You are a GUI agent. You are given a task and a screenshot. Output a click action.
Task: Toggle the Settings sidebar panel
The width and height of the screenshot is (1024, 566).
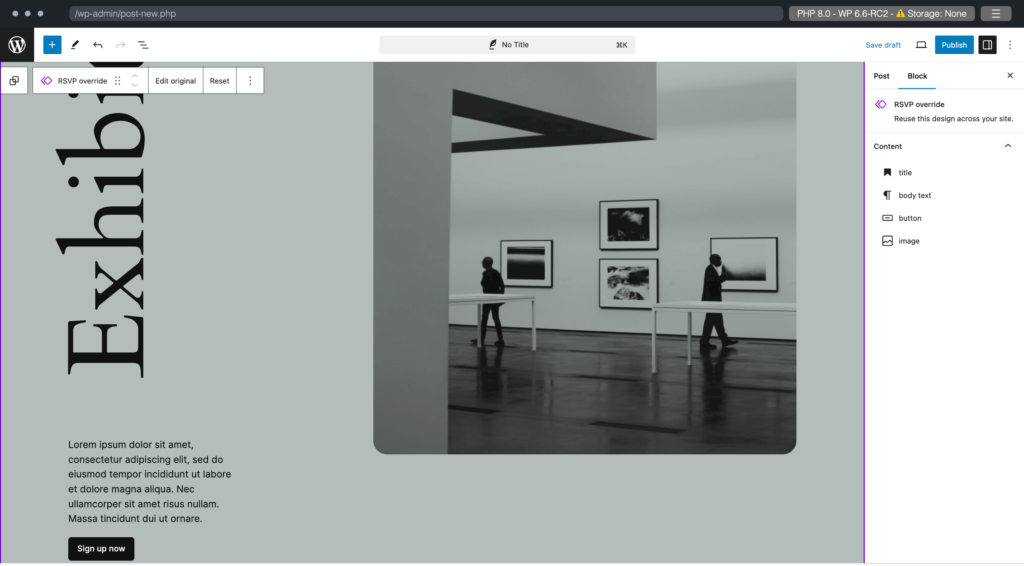pyautogui.click(x=987, y=45)
